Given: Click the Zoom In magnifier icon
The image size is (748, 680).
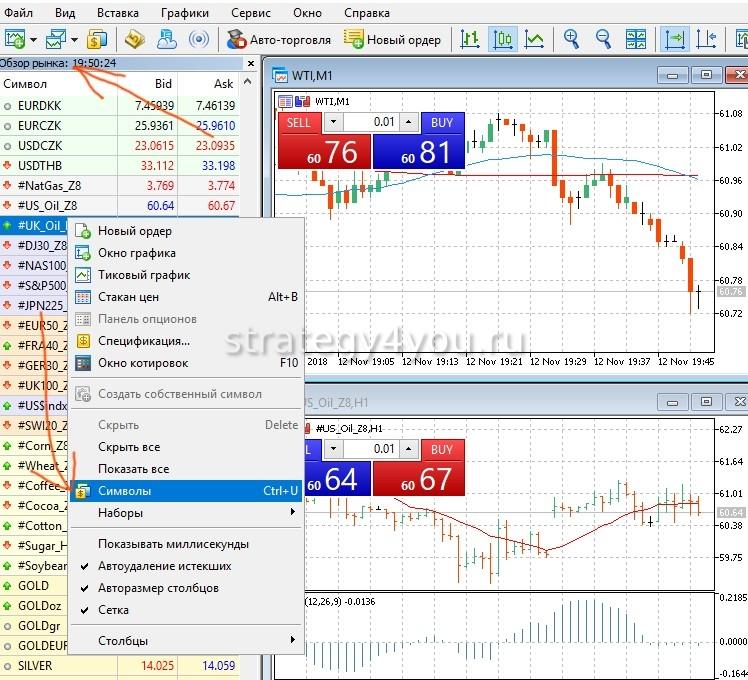Looking at the screenshot, I should 571,39.
